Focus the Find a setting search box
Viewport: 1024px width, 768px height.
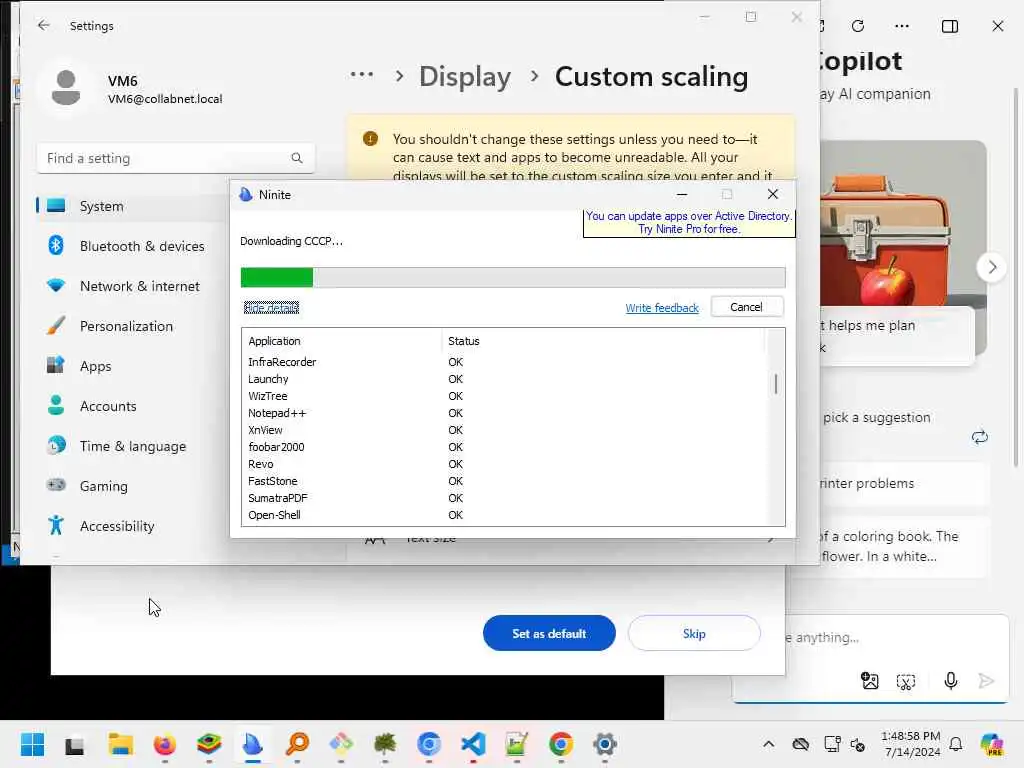pyautogui.click(x=175, y=158)
